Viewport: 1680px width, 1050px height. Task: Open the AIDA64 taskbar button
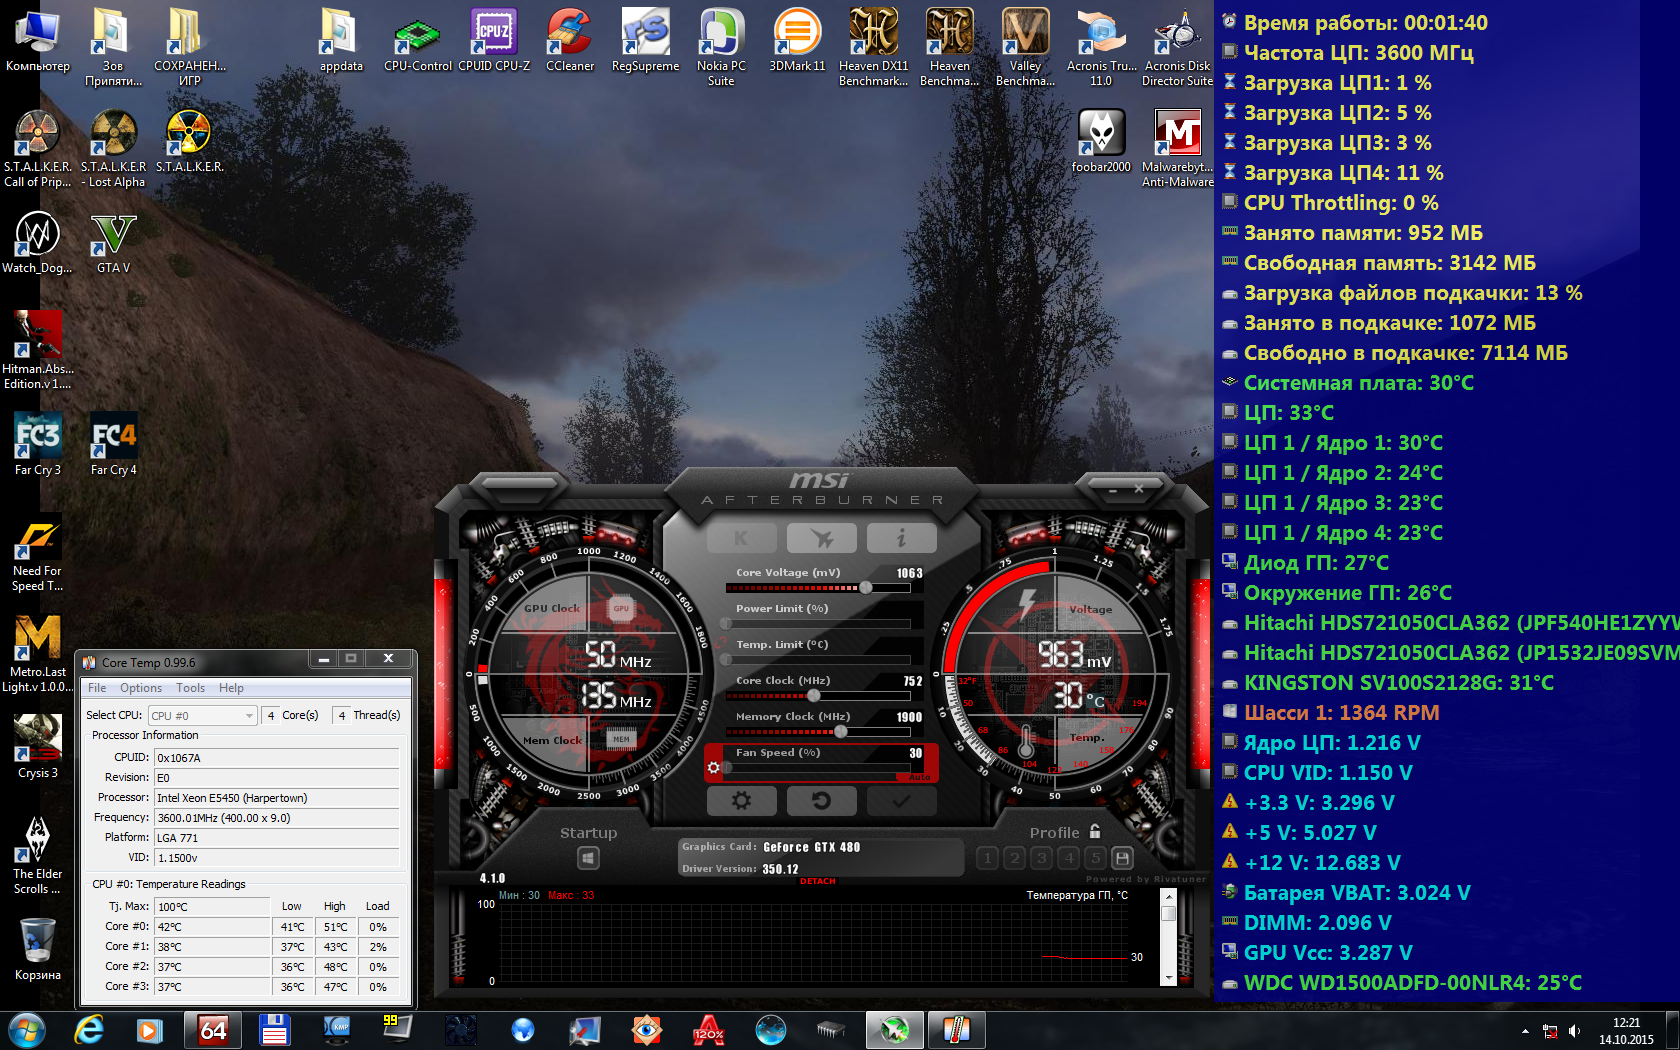(x=213, y=1030)
